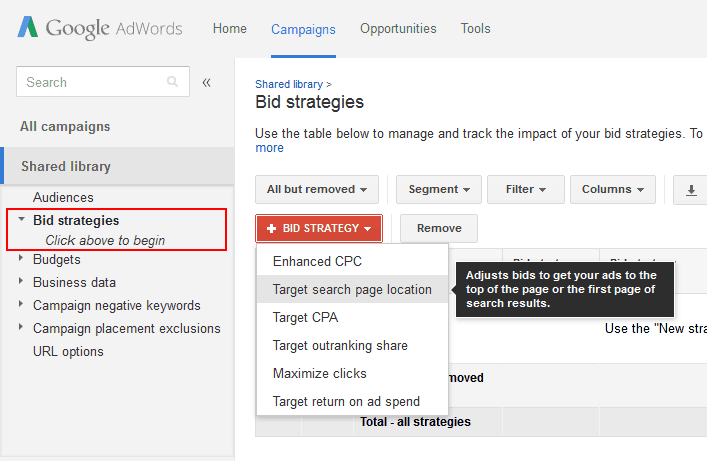Screen dimensions: 707x461
Task: Open Audiences under Shared library
Action: point(63,198)
